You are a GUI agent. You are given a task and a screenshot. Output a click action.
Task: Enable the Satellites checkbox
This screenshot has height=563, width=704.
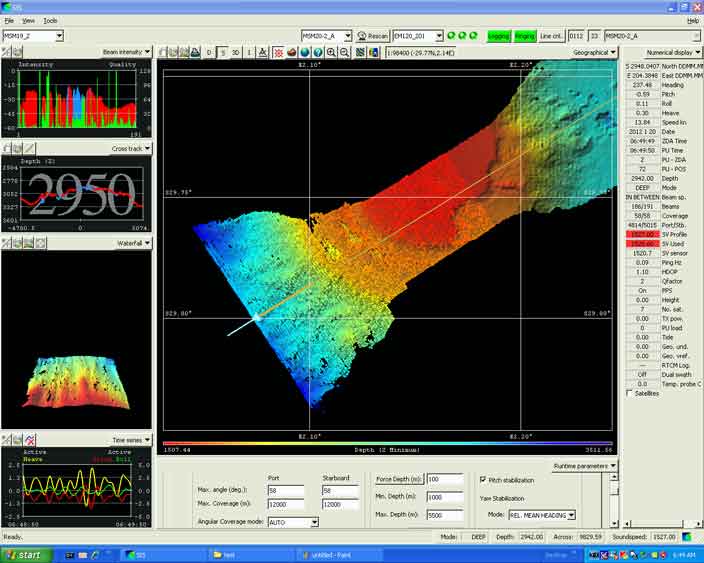click(628, 393)
